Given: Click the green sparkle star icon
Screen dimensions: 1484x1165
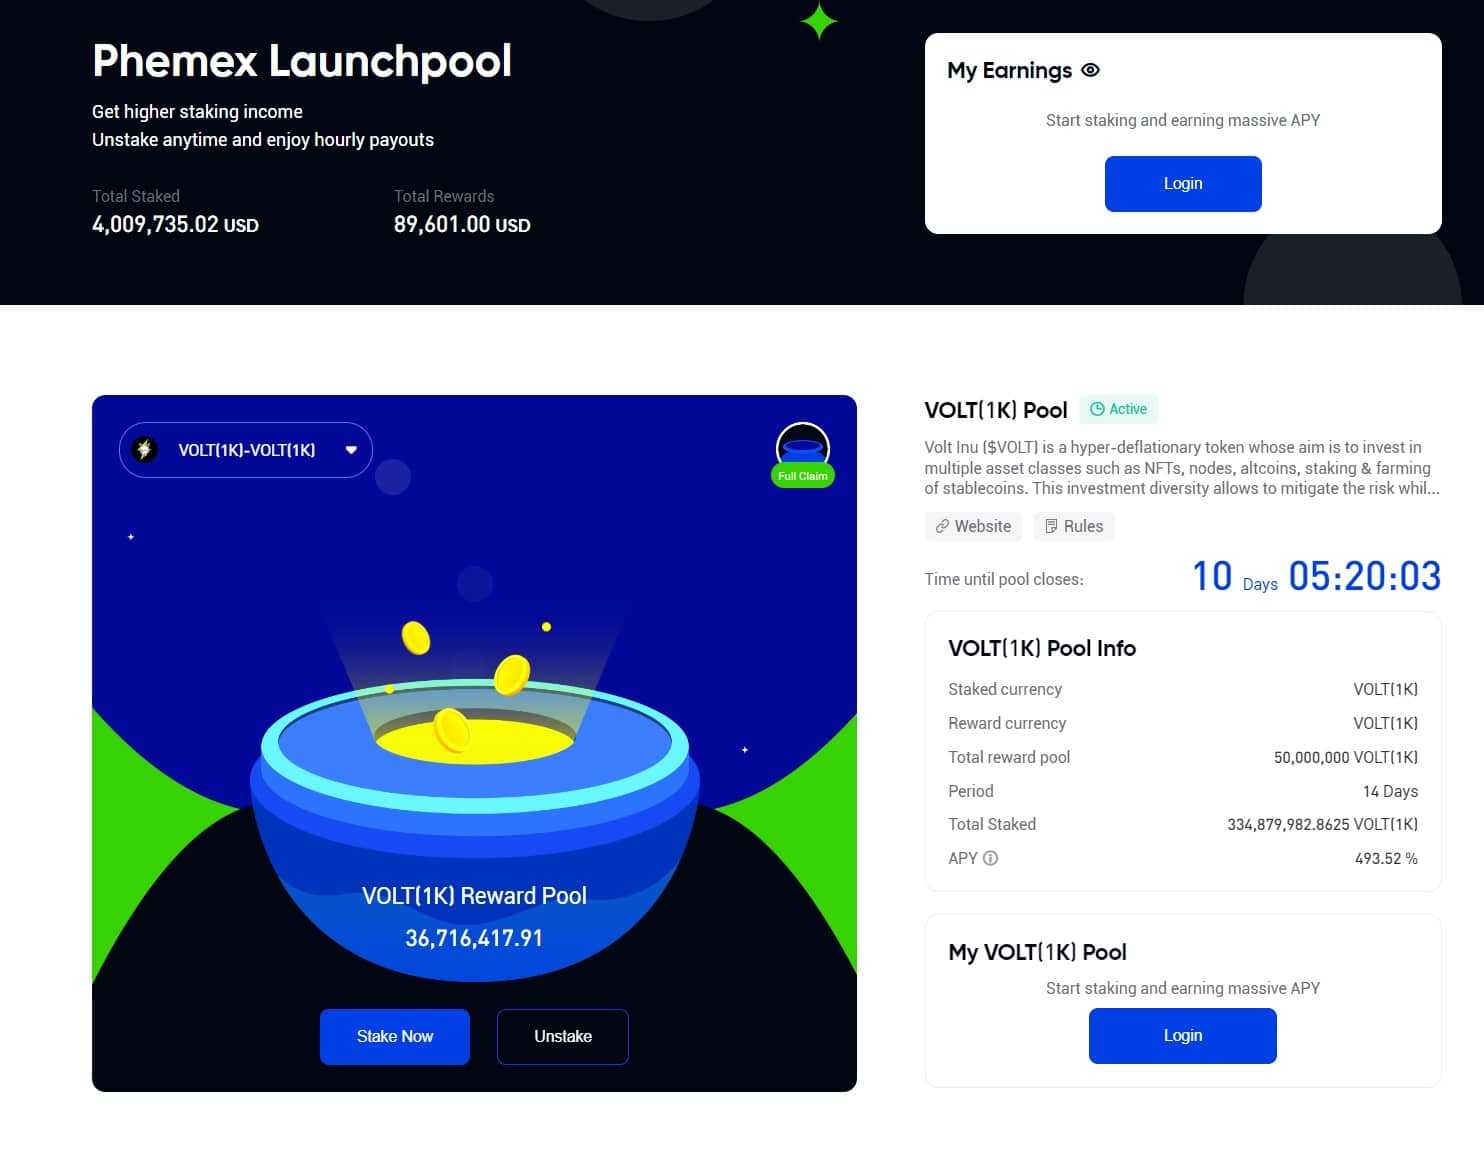Looking at the screenshot, I should pyautogui.click(x=819, y=21).
